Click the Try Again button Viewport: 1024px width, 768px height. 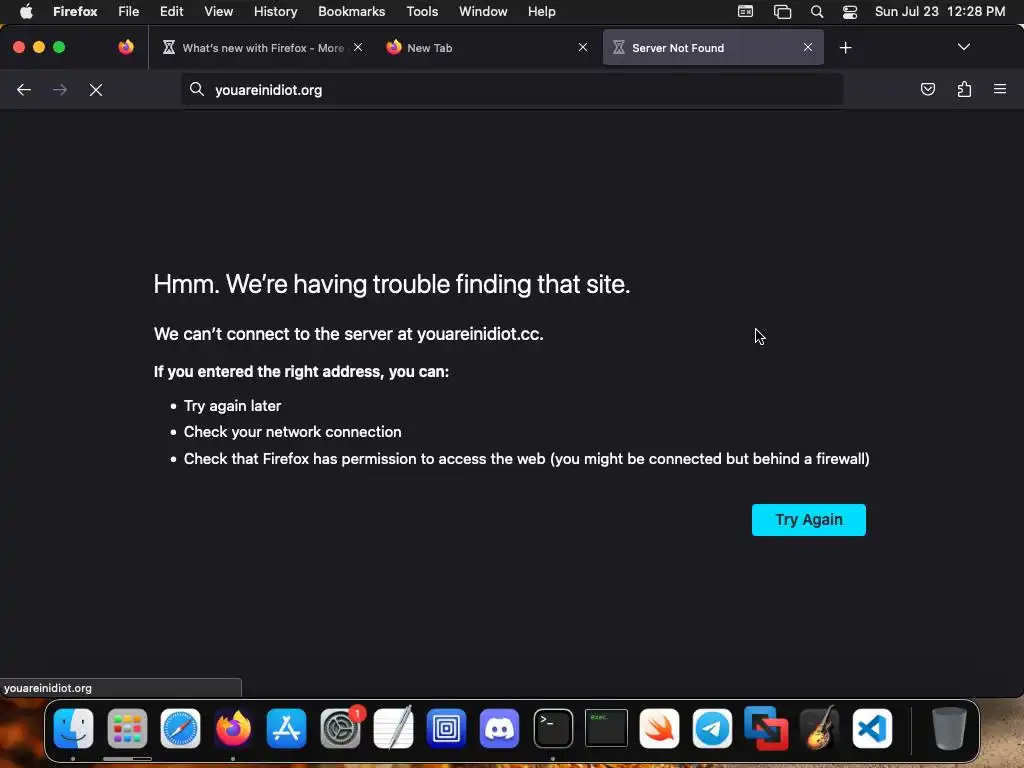[x=808, y=520]
